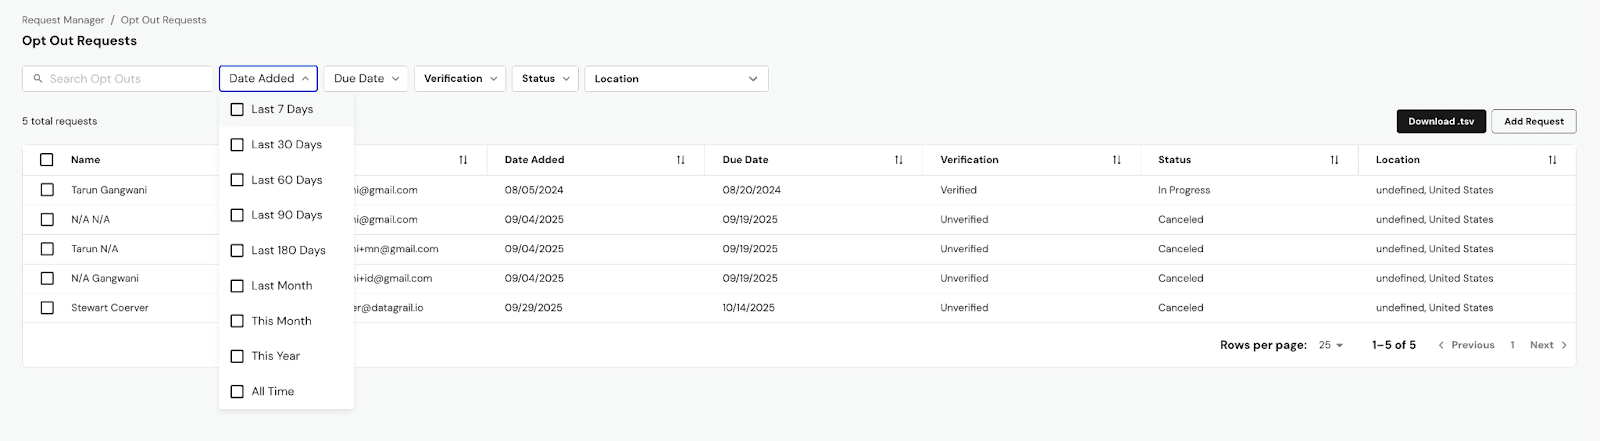Sort table by Due Date arrows
This screenshot has width=1600, height=441.
[898, 160]
